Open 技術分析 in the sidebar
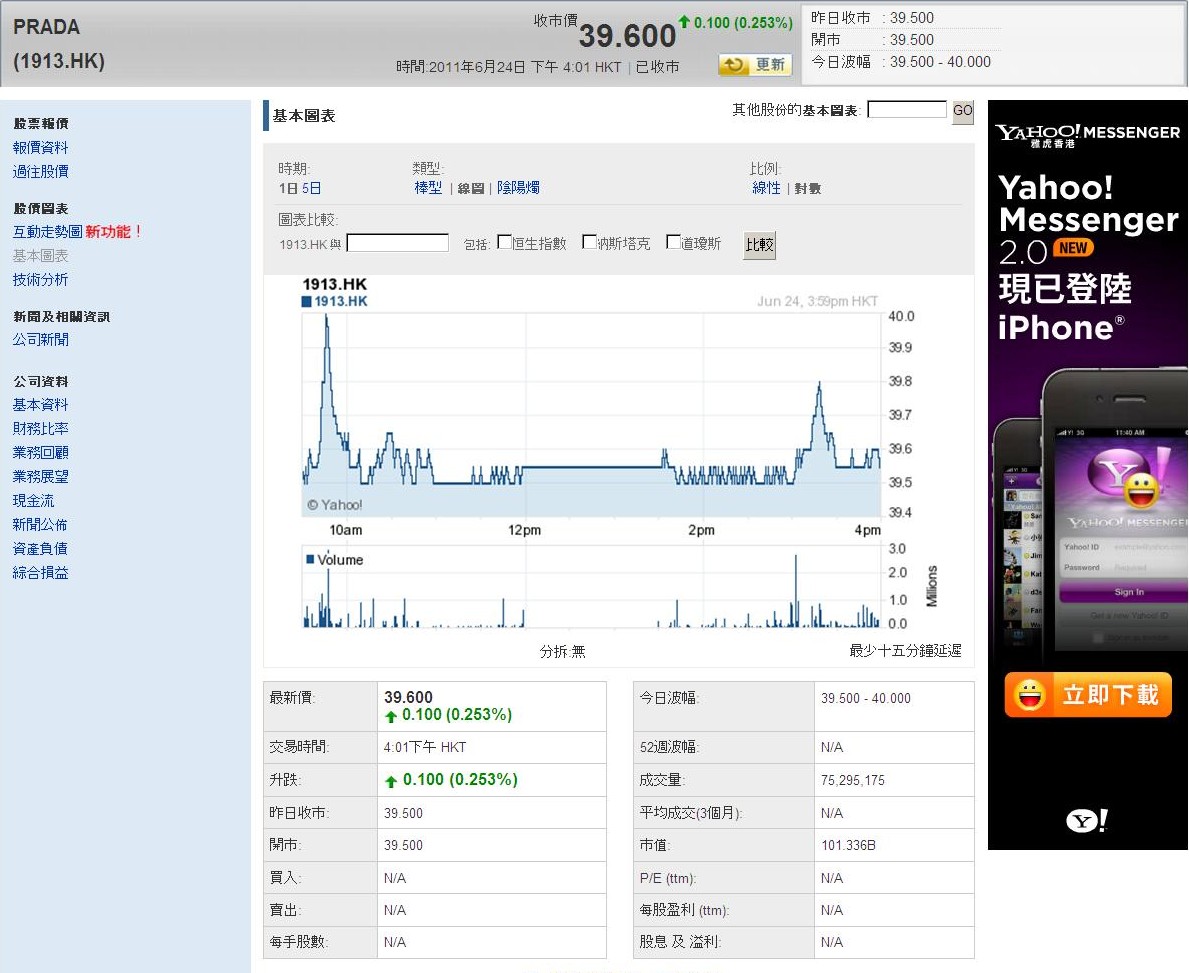The height and width of the screenshot is (973, 1189). [40, 280]
